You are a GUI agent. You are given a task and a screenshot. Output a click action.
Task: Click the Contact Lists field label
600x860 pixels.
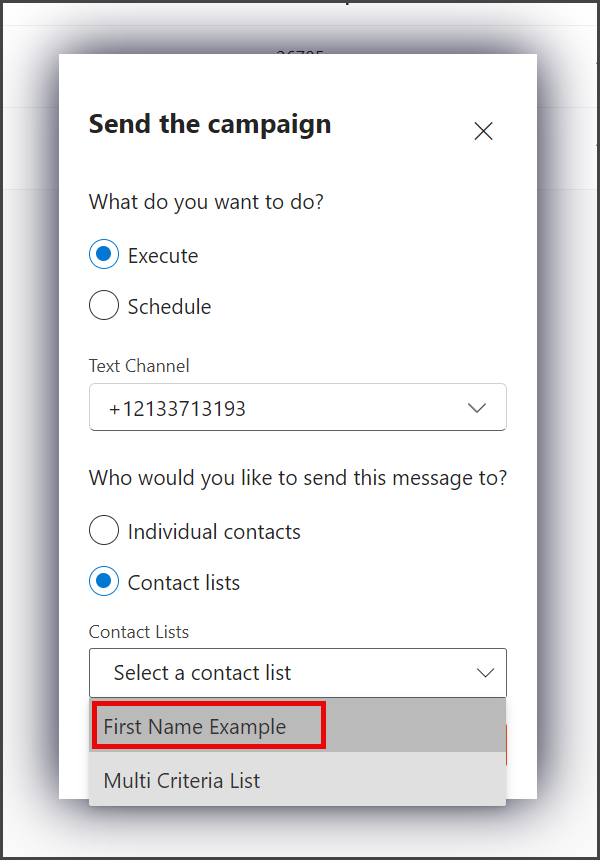coord(139,632)
